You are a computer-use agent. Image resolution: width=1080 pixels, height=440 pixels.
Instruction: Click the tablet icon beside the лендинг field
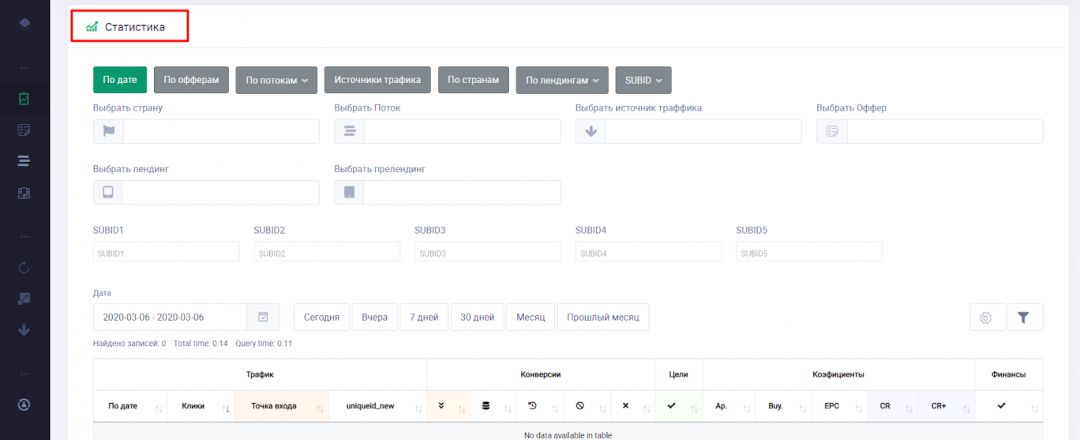108,193
